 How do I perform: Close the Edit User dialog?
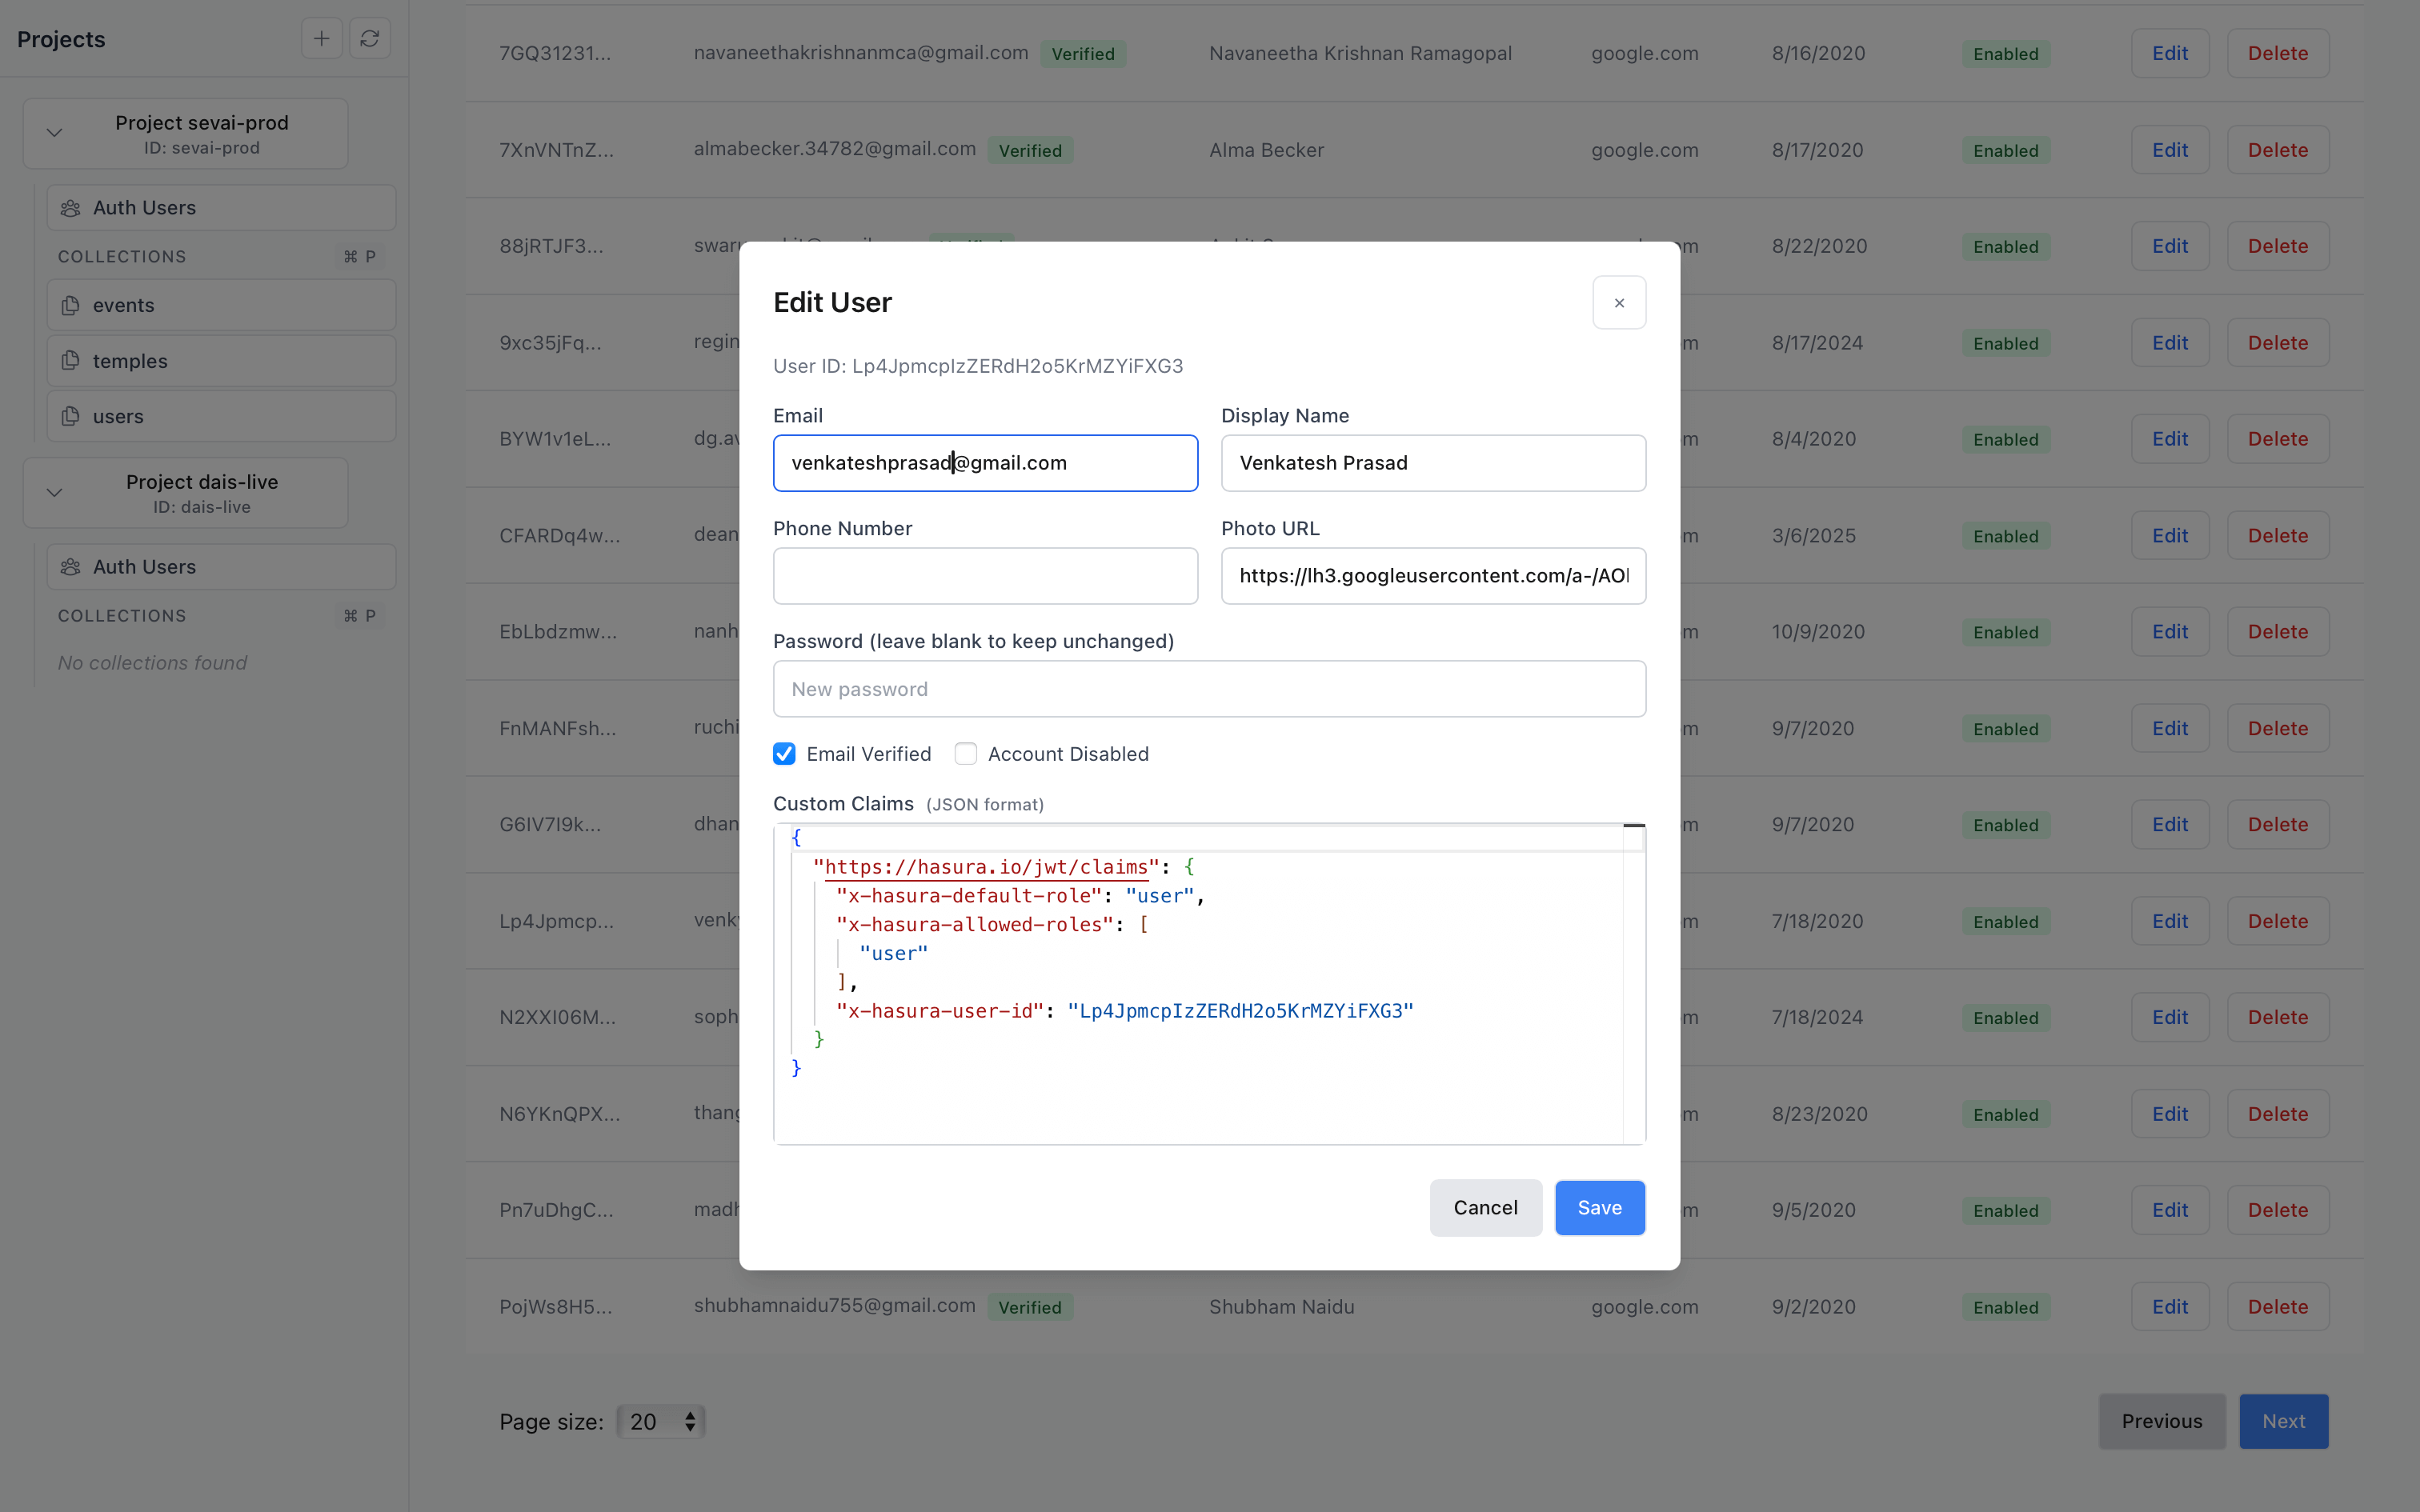coord(1618,302)
